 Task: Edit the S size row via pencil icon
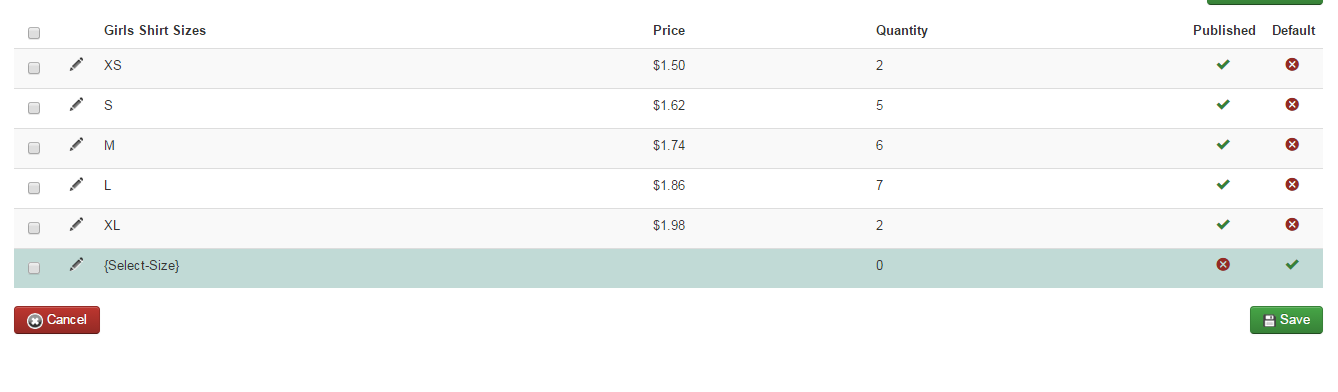click(x=76, y=104)
